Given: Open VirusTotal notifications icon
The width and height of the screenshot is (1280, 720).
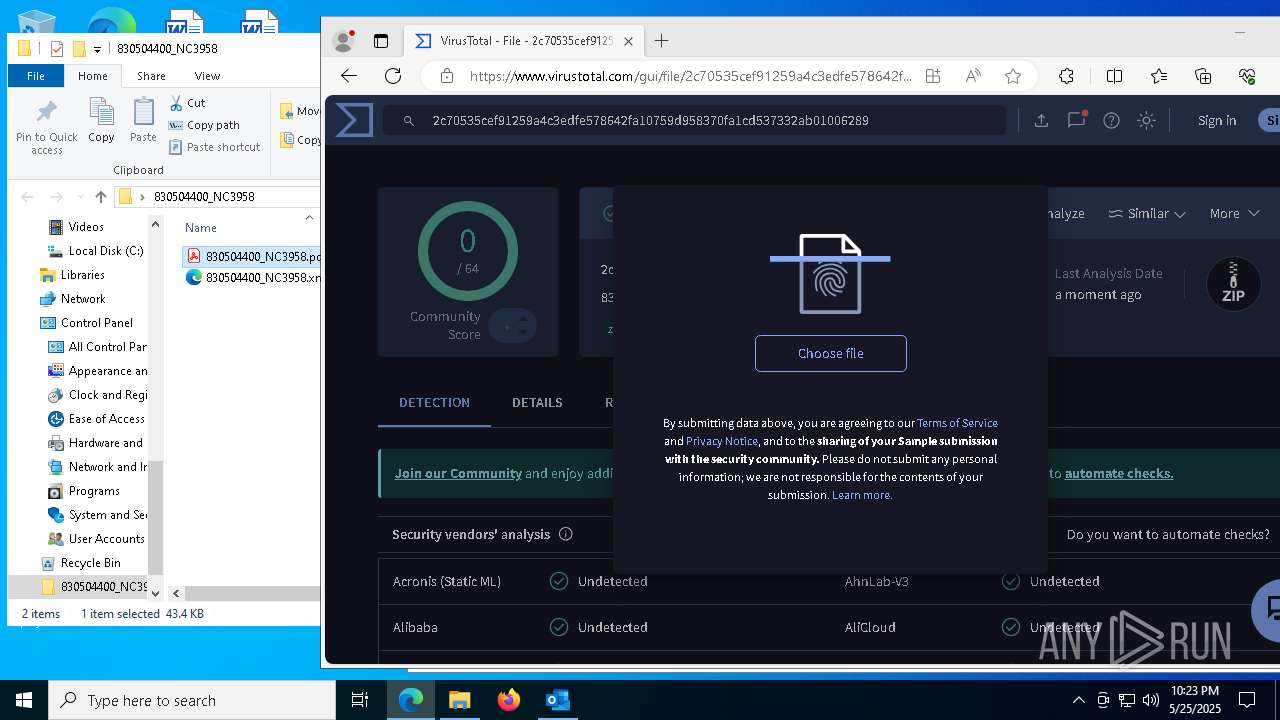Looking at the screenshot, I should pyautogui.click(x=1076, y=120).
